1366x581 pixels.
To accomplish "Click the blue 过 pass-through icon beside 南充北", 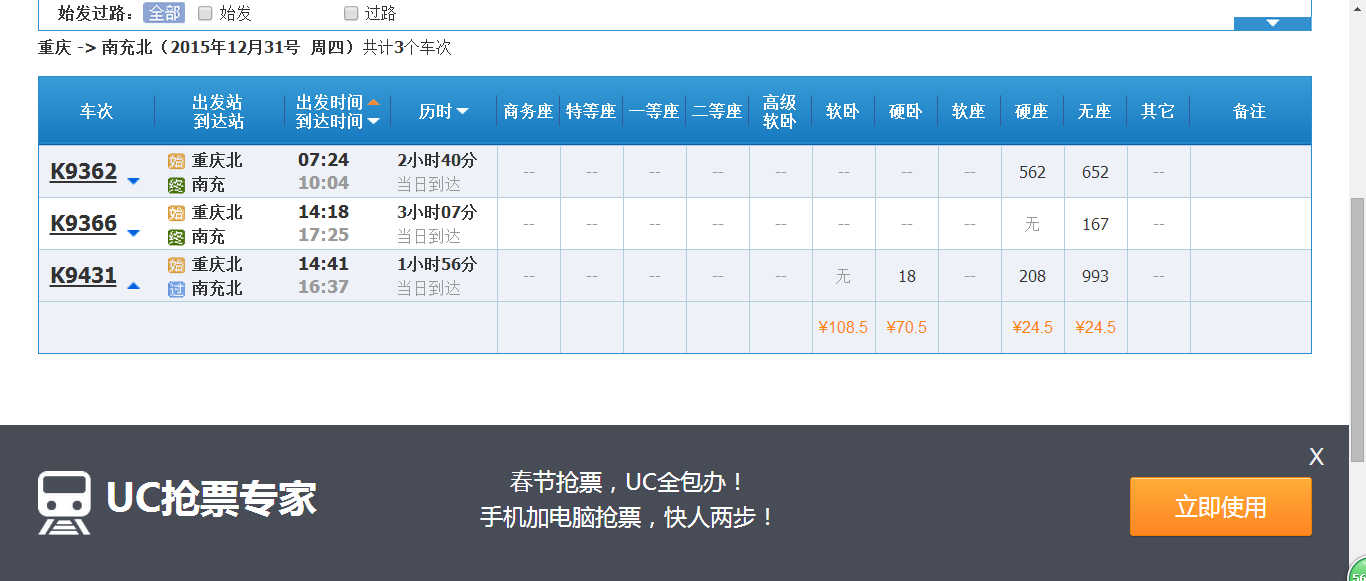I will coord(176,289).
